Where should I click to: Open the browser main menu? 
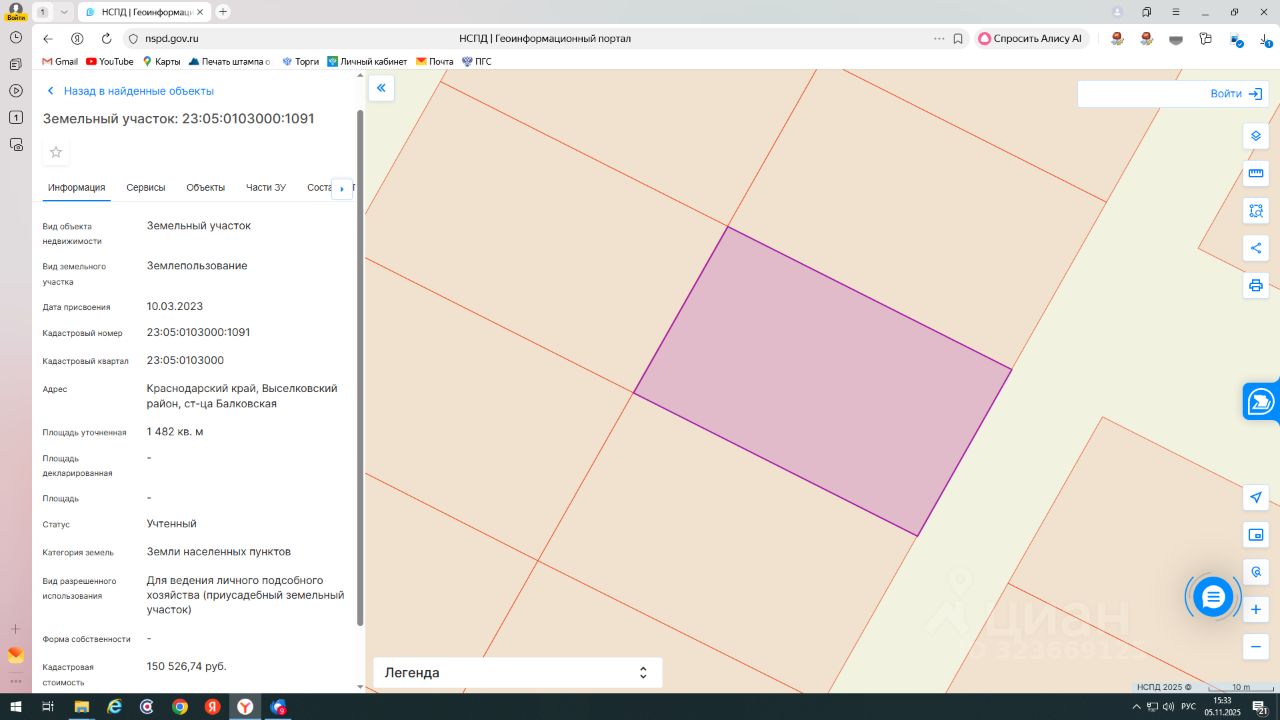pyautogui.click(x=1176, y=12)
